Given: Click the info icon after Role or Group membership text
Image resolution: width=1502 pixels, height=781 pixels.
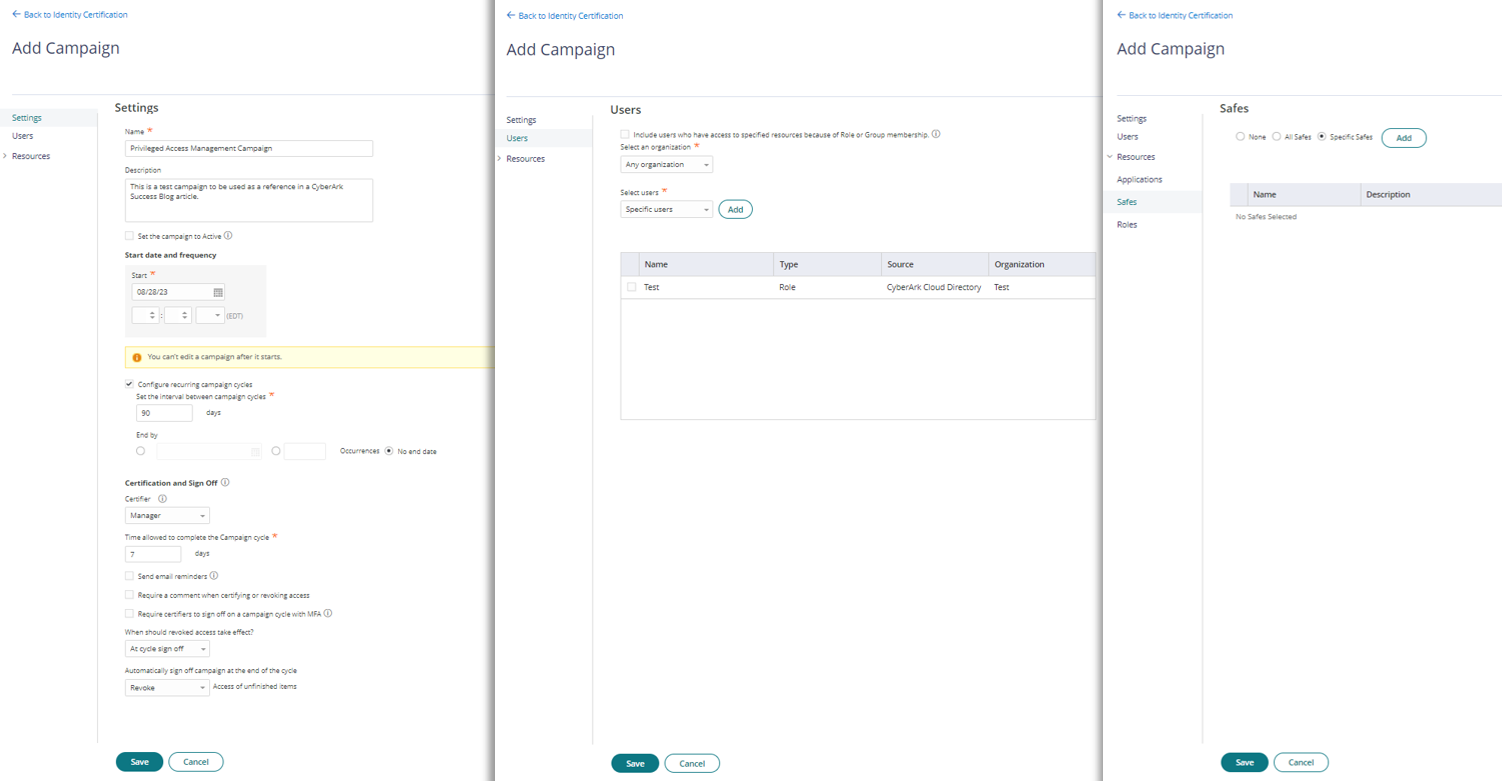Looking at the screenshot, I should [x=936, y=133].
